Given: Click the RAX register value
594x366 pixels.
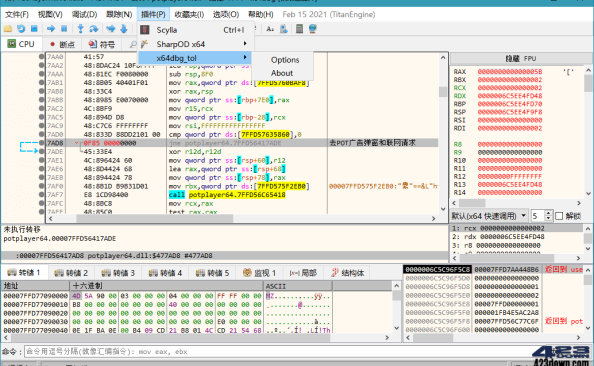Looking at the screenshot, I should pos(510,72).
